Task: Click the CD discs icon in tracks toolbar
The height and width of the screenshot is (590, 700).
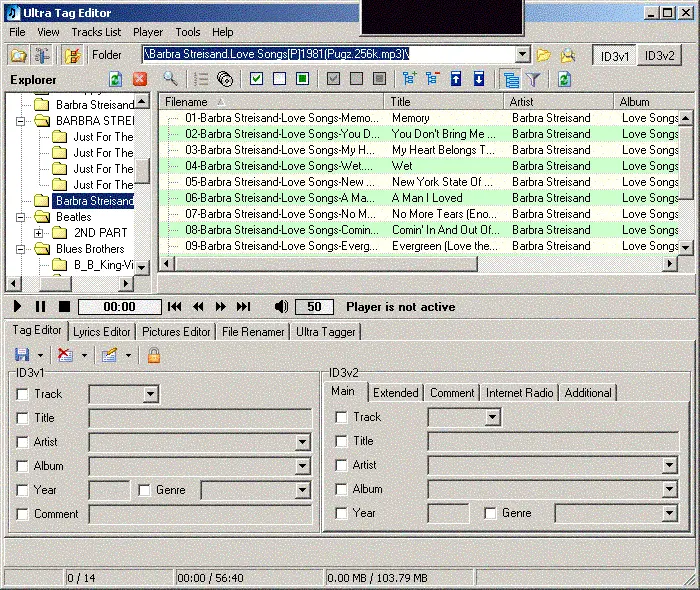Action: pyautogui.click(x=225, y=79)
